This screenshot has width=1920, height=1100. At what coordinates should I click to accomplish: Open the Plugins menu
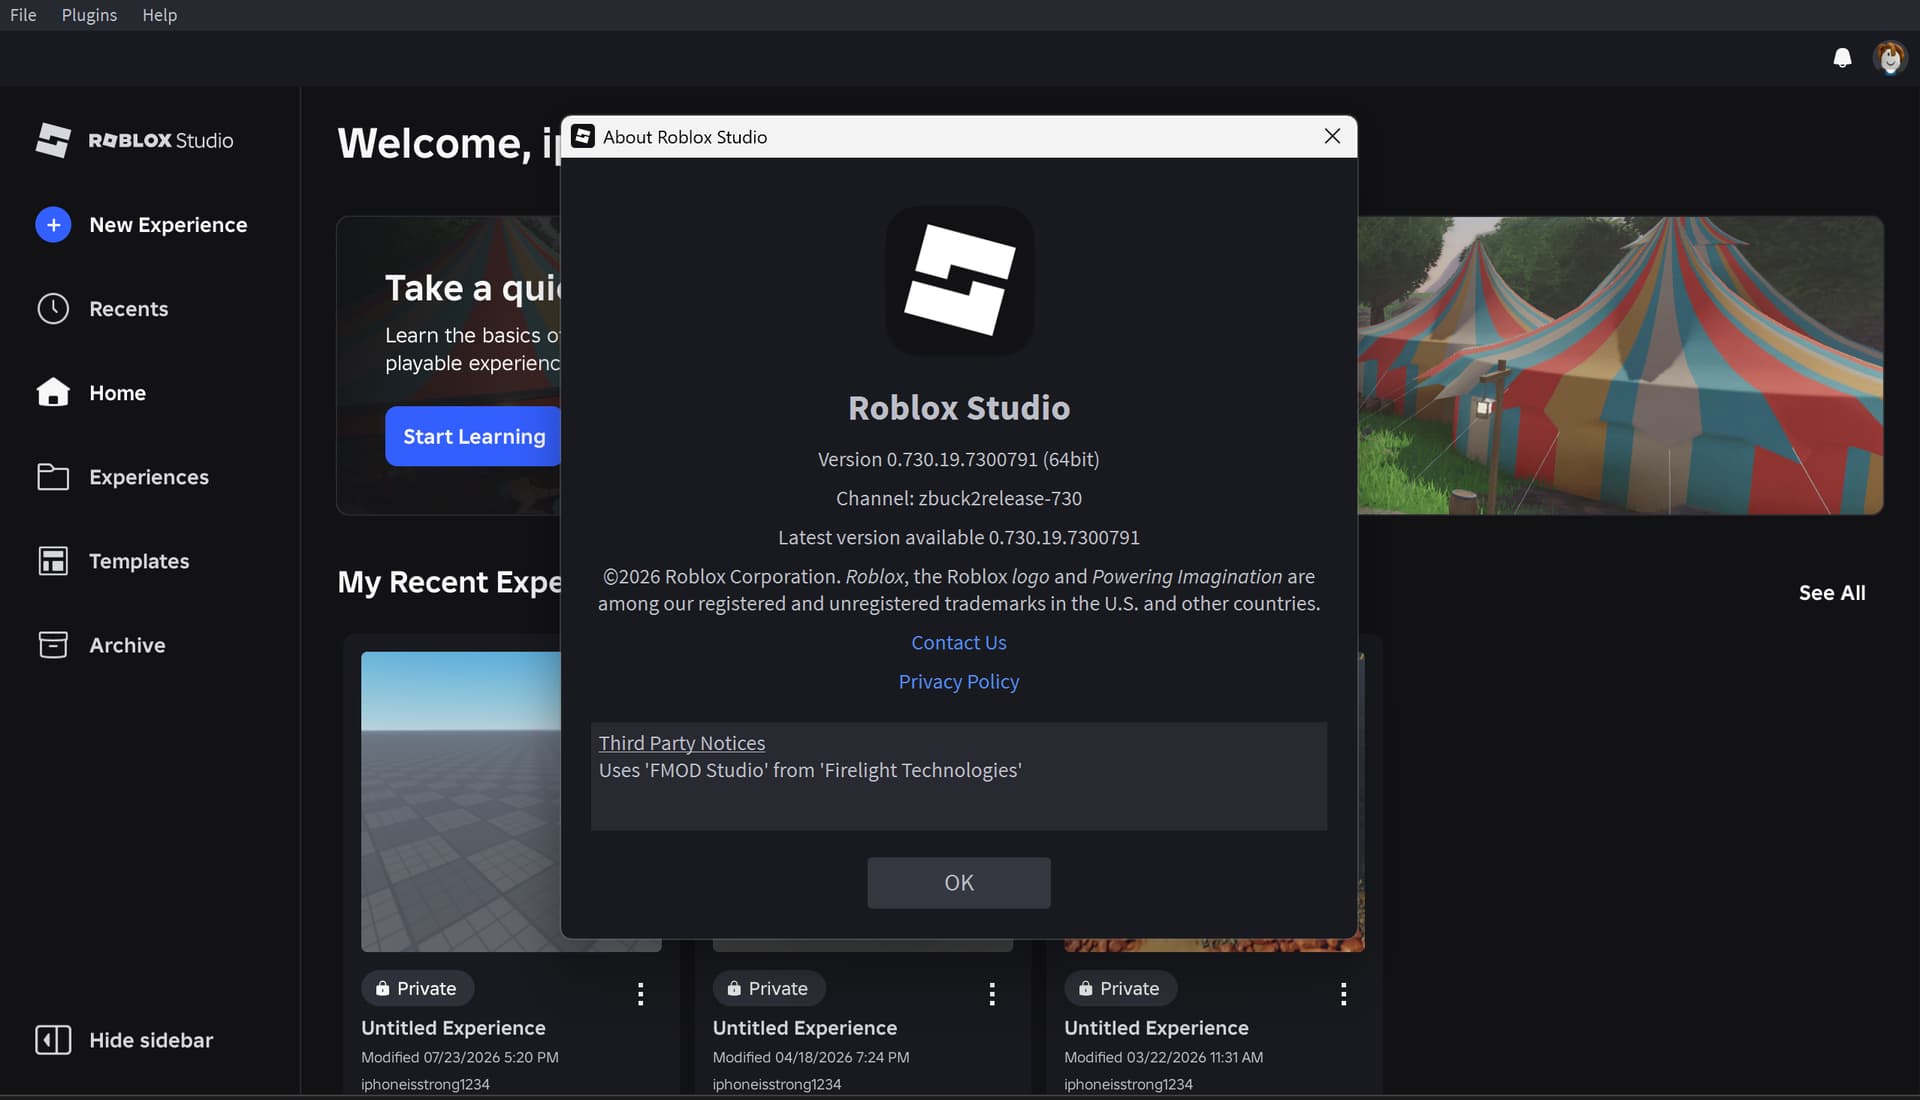point(89,15)
